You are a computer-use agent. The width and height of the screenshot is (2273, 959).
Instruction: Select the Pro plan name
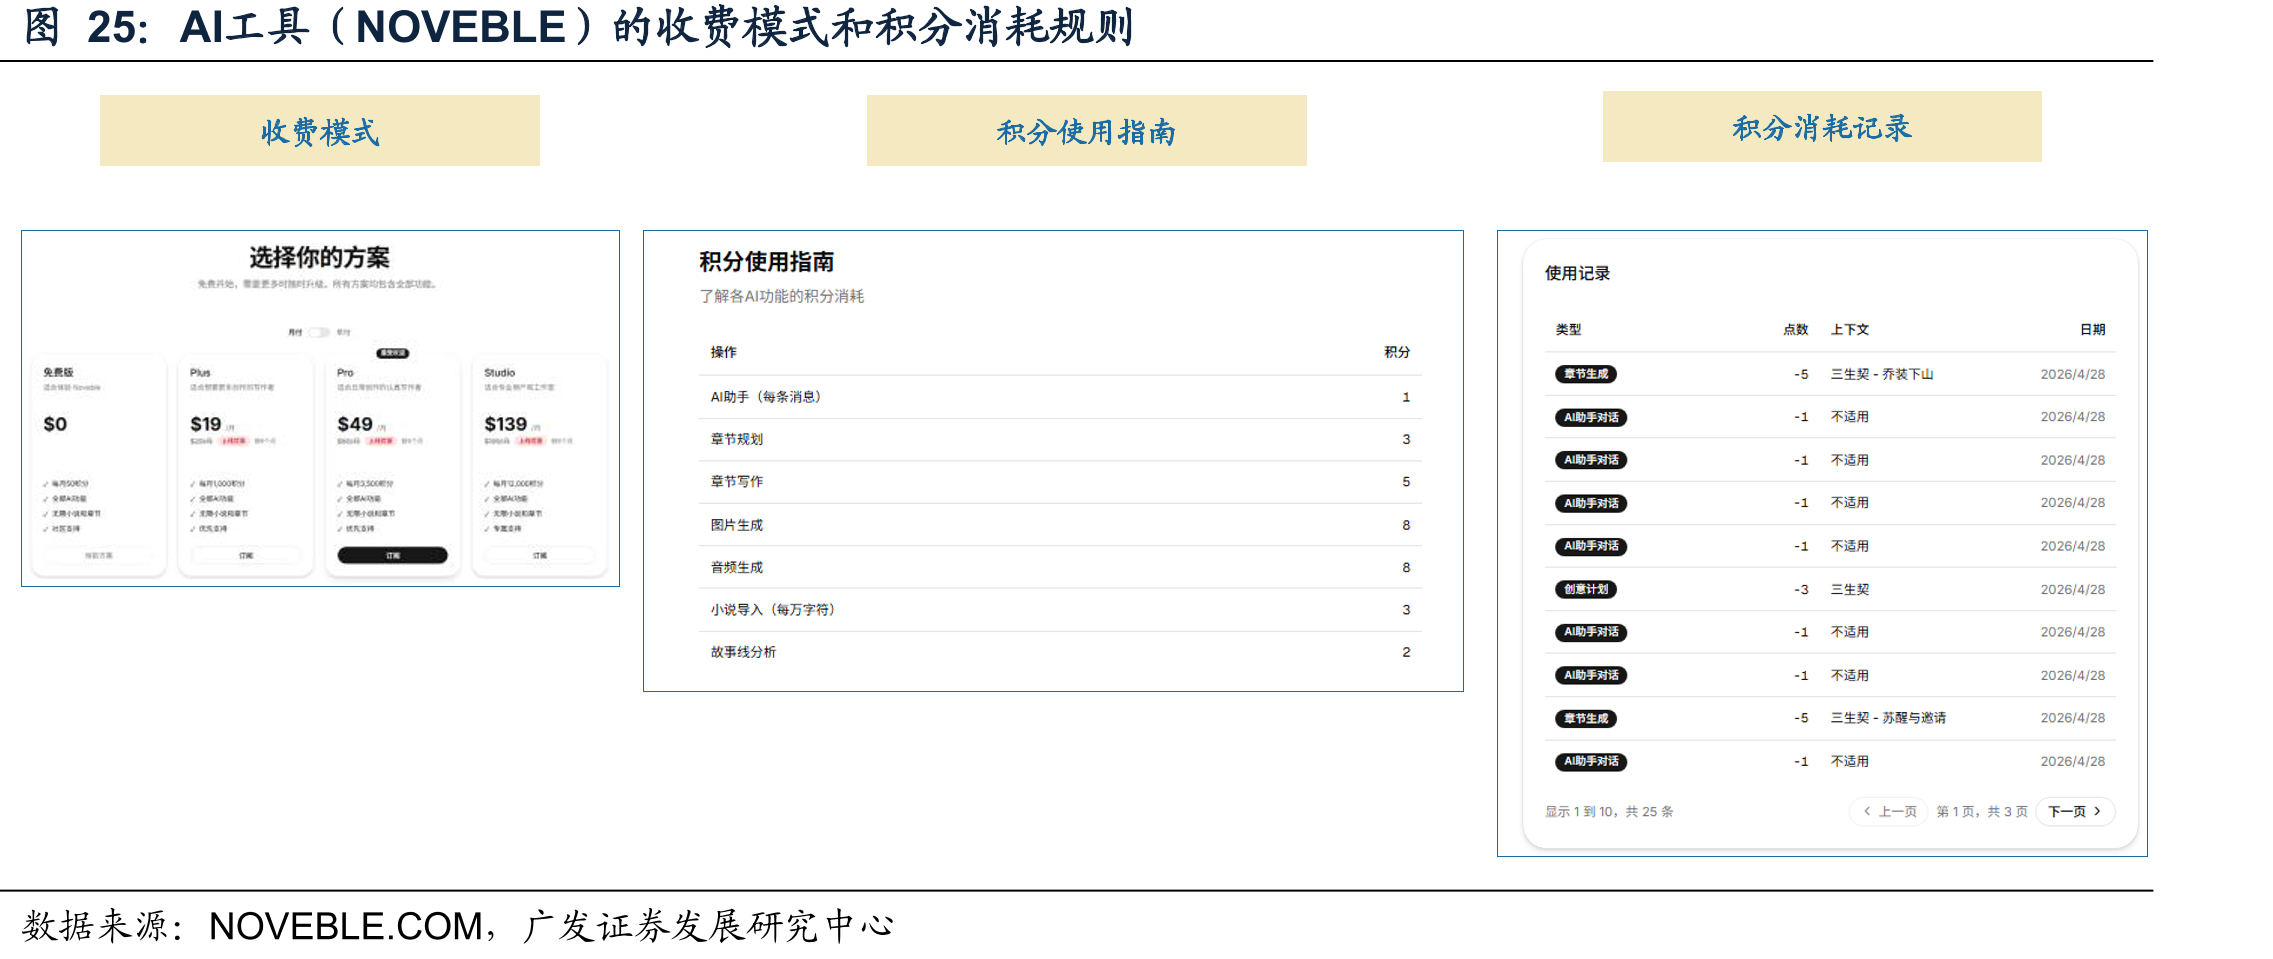[x=345, y=372]
